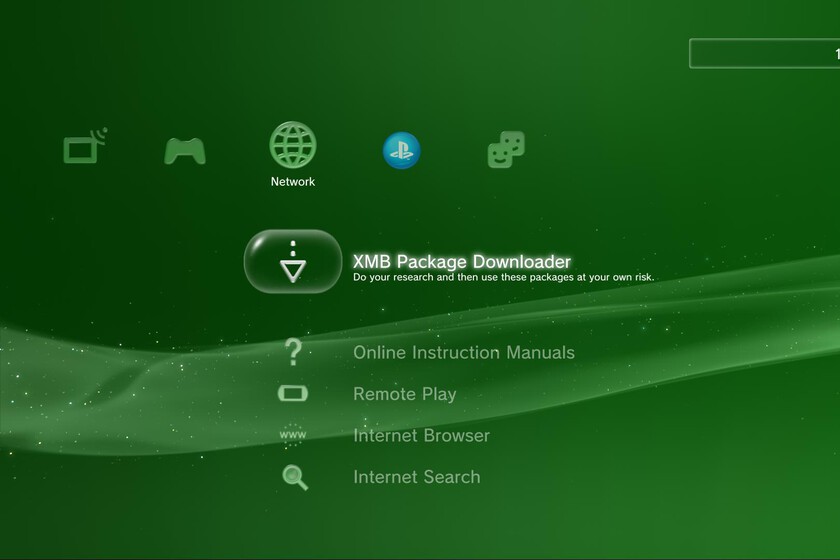Click the magnifying glass search icon
The height and width of the screenshot is (560, 840).
pyautogui.click(x=295, y=477)
